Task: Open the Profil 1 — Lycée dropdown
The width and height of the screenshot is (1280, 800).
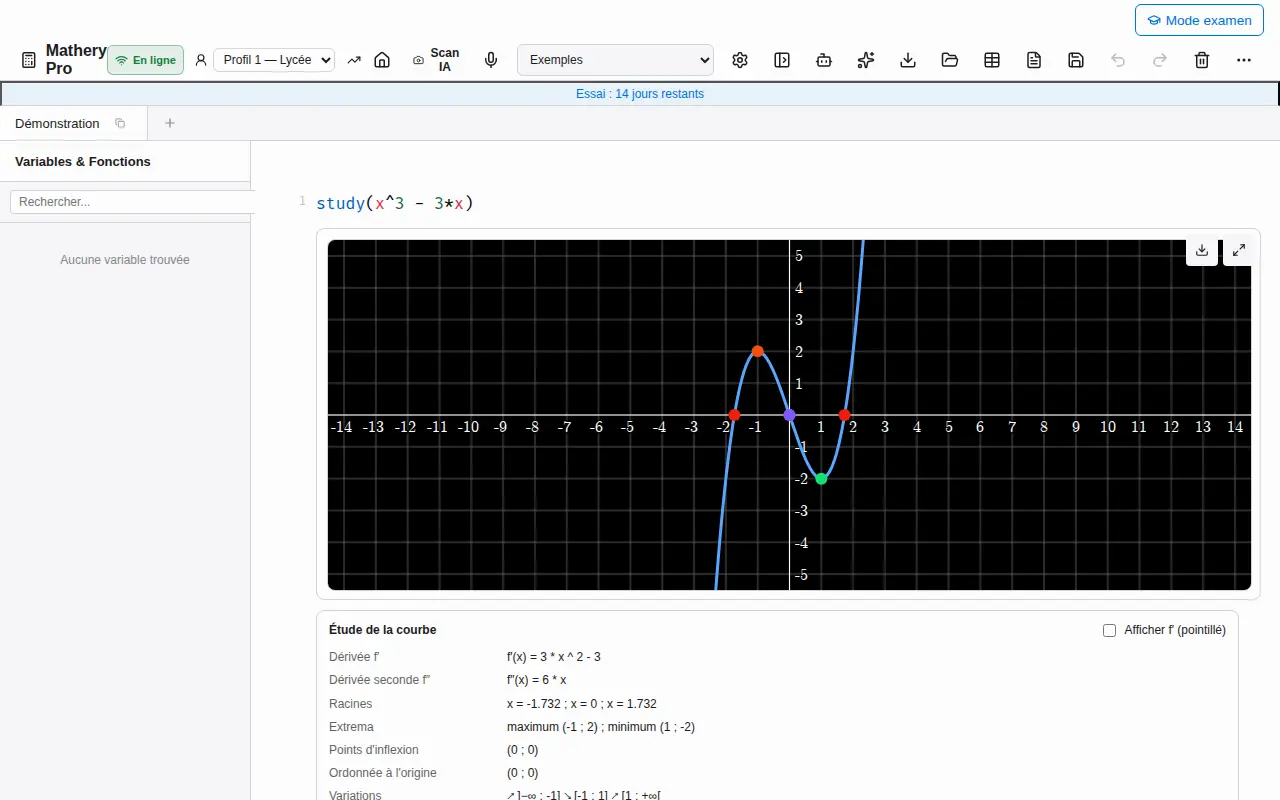Action: click(x=274, y=60)
